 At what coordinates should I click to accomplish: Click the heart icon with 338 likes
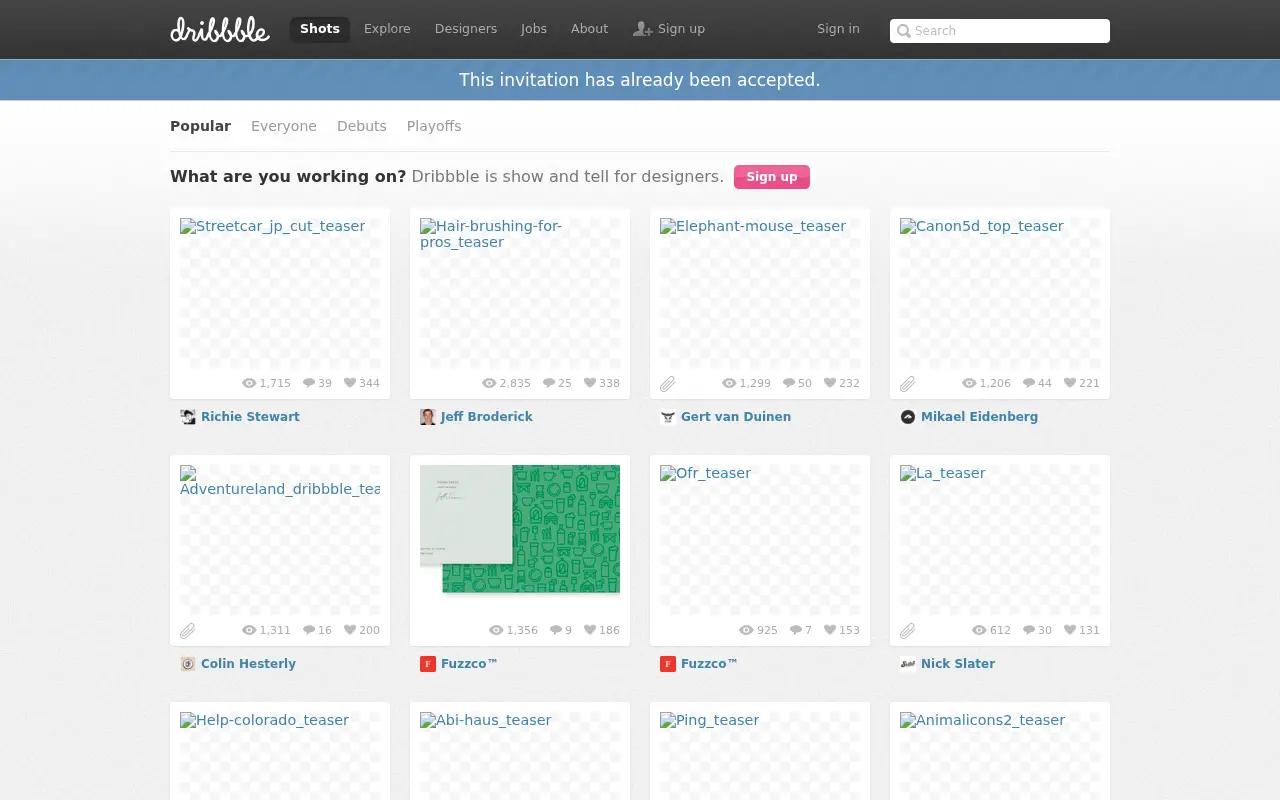(590, 383)
